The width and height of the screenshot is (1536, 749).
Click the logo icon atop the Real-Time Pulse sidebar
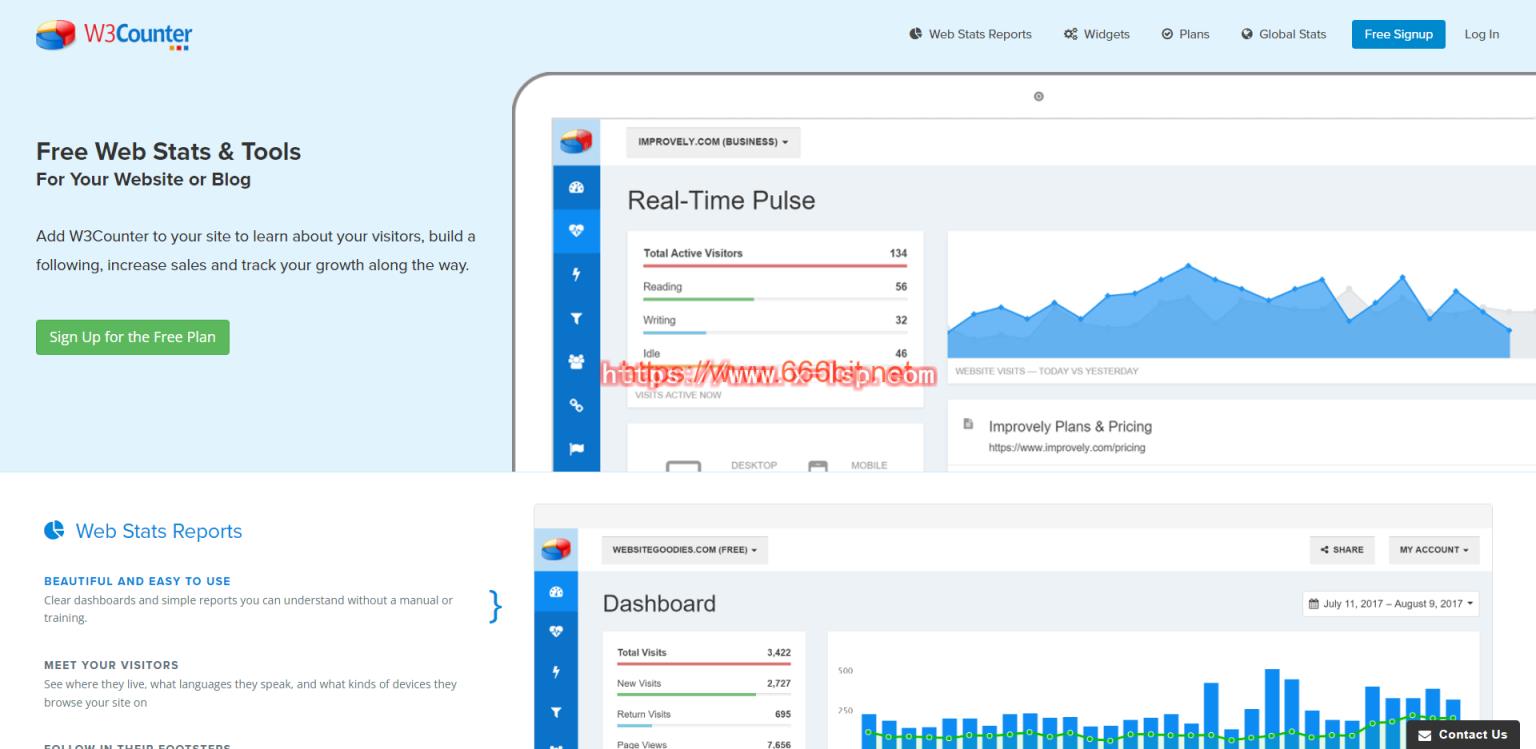[x=576, y=142]
